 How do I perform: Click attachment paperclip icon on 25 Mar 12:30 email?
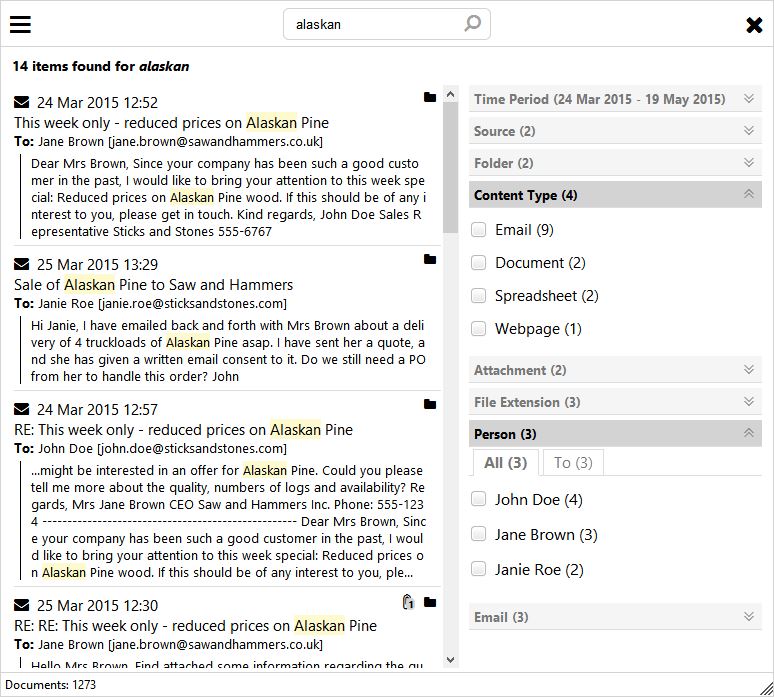click(x=408, y=602)
